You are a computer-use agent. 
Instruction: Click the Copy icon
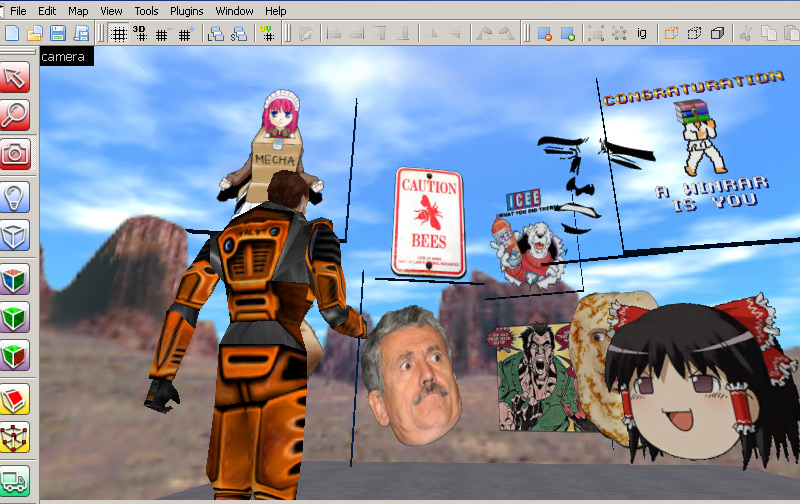pos(768,34)
